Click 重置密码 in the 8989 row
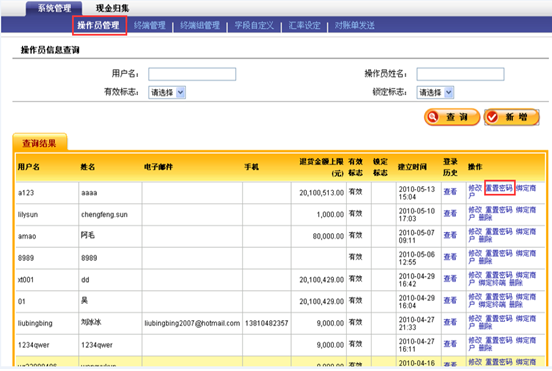 coord(499,254)
